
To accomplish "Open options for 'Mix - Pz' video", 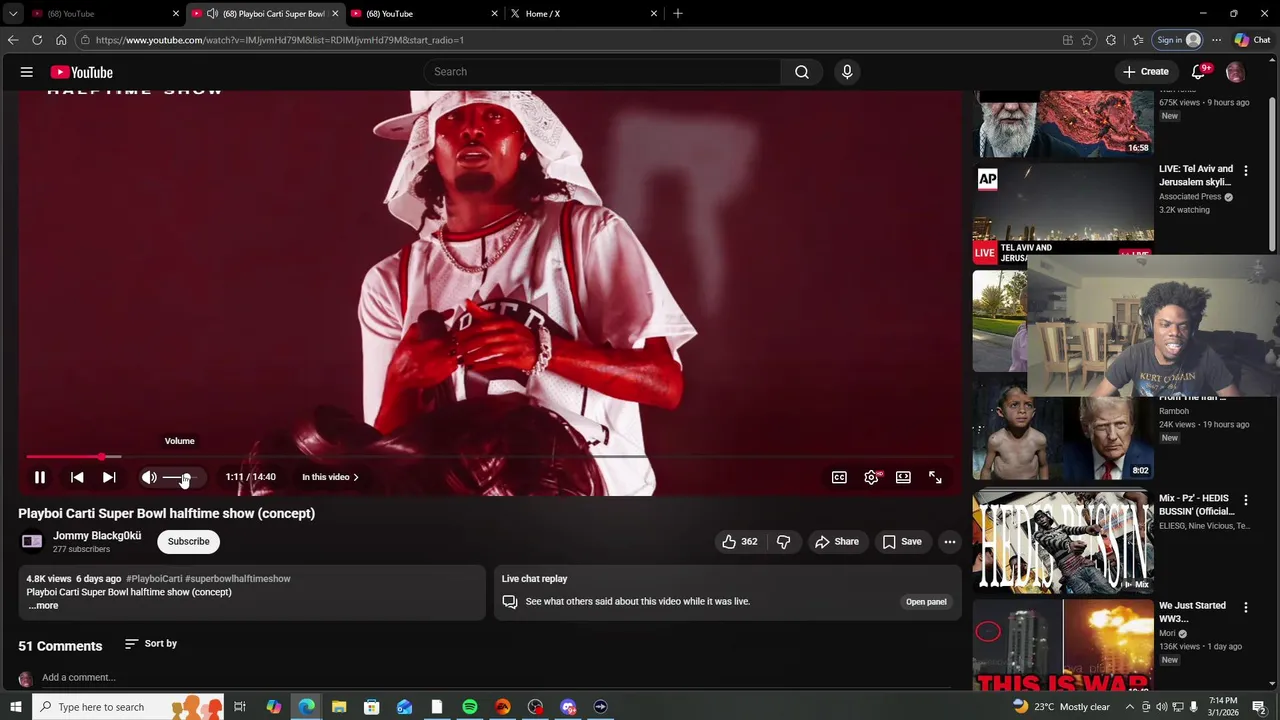I will click(1246, 499).
